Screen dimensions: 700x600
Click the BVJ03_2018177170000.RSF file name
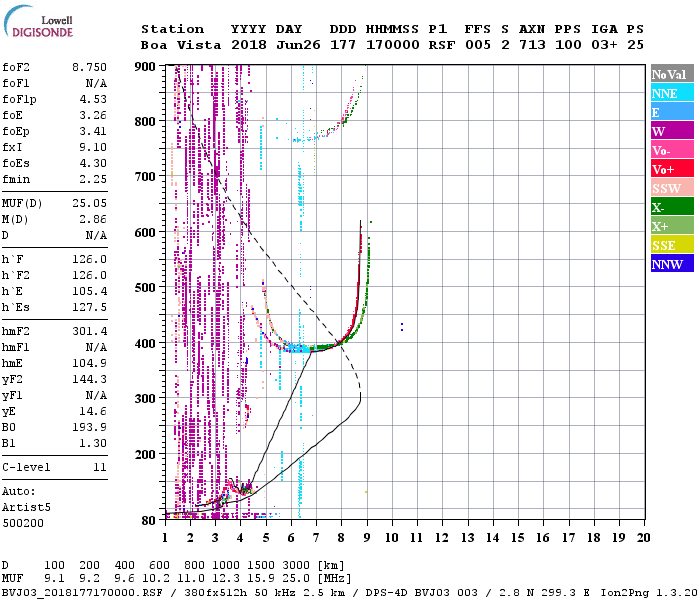[82, 593]
